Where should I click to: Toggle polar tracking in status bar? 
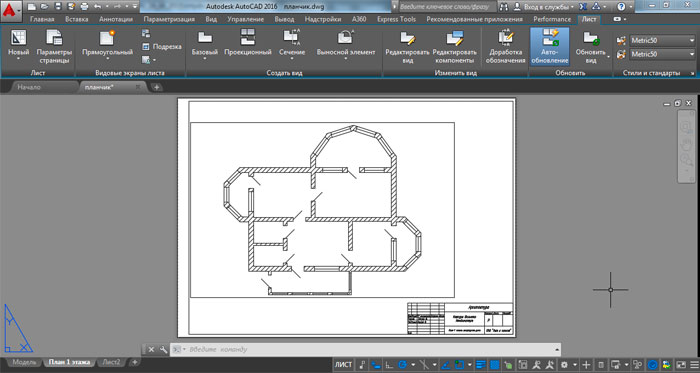[402, 365]
